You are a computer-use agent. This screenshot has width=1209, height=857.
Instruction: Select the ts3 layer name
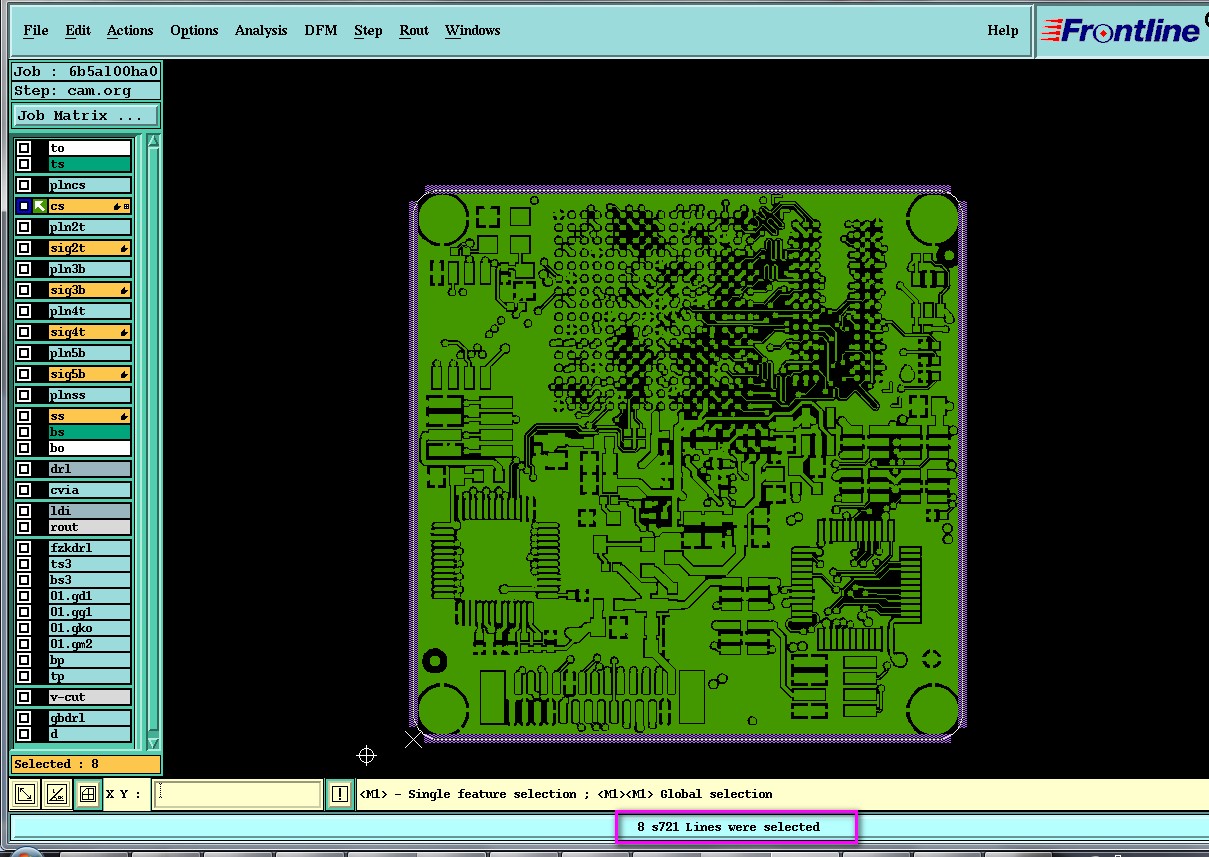click(90, 564)
